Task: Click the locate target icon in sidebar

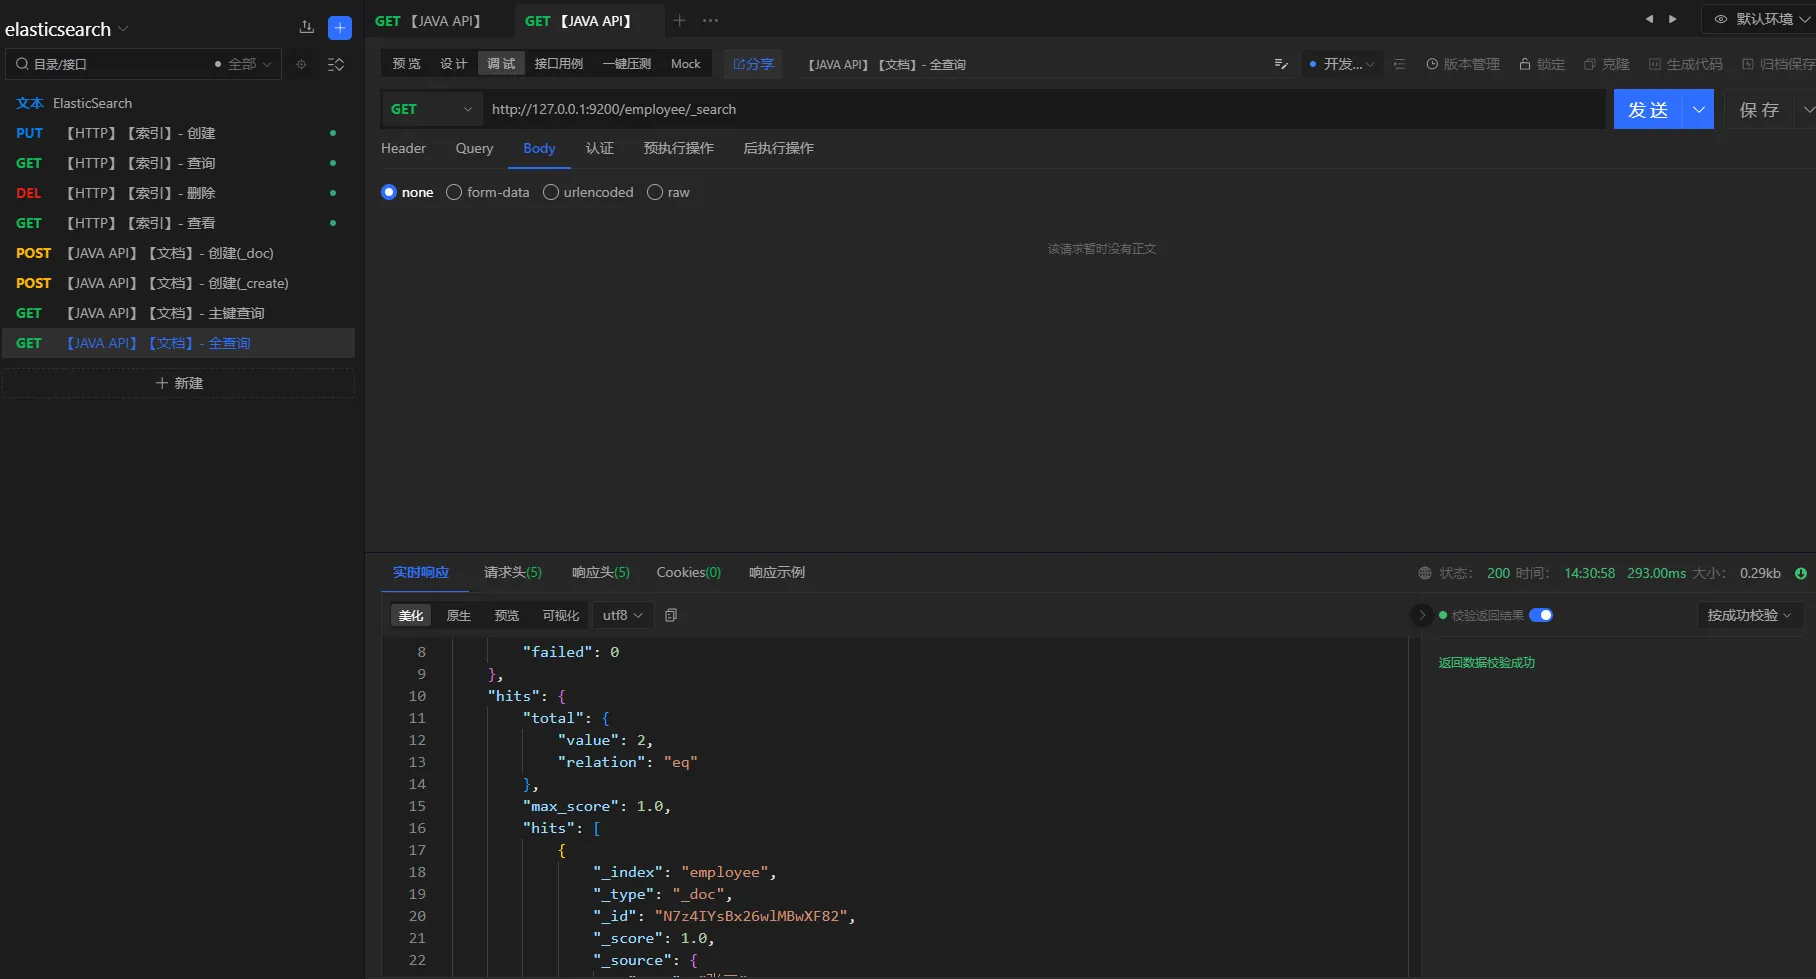Action: [x=301, y=64]
